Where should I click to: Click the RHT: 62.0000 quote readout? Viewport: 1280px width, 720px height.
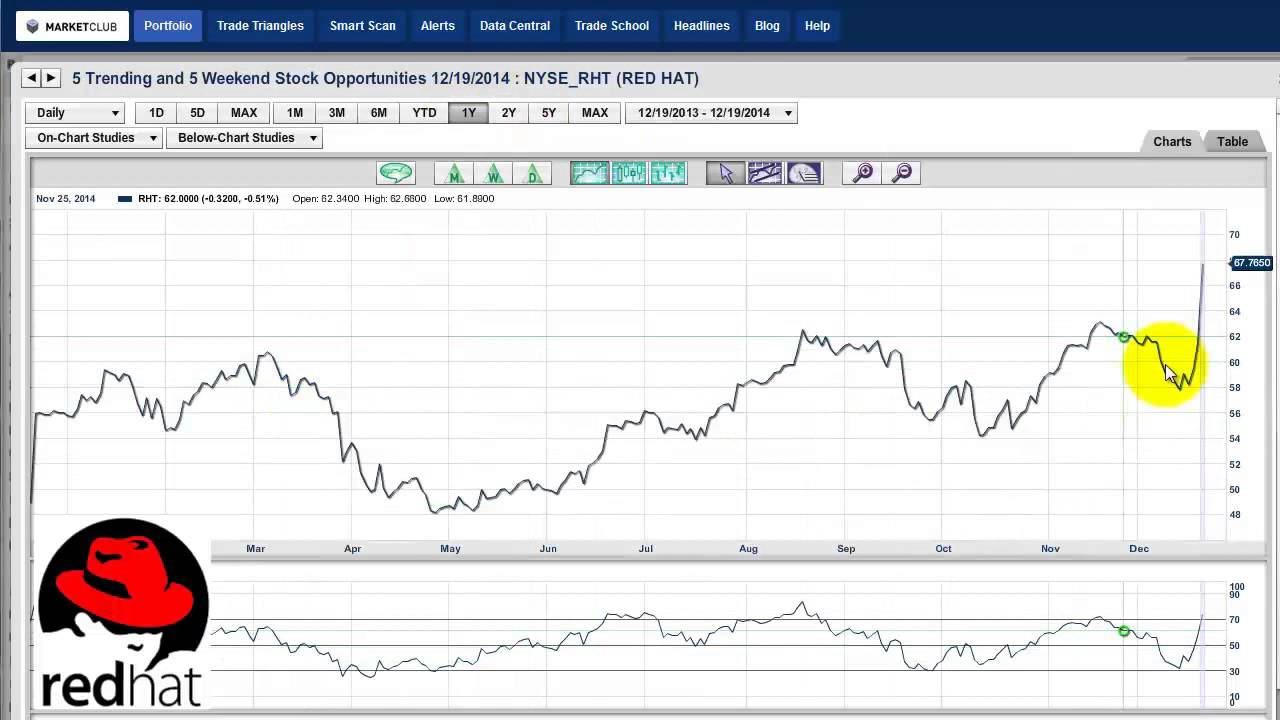point(208,198)
